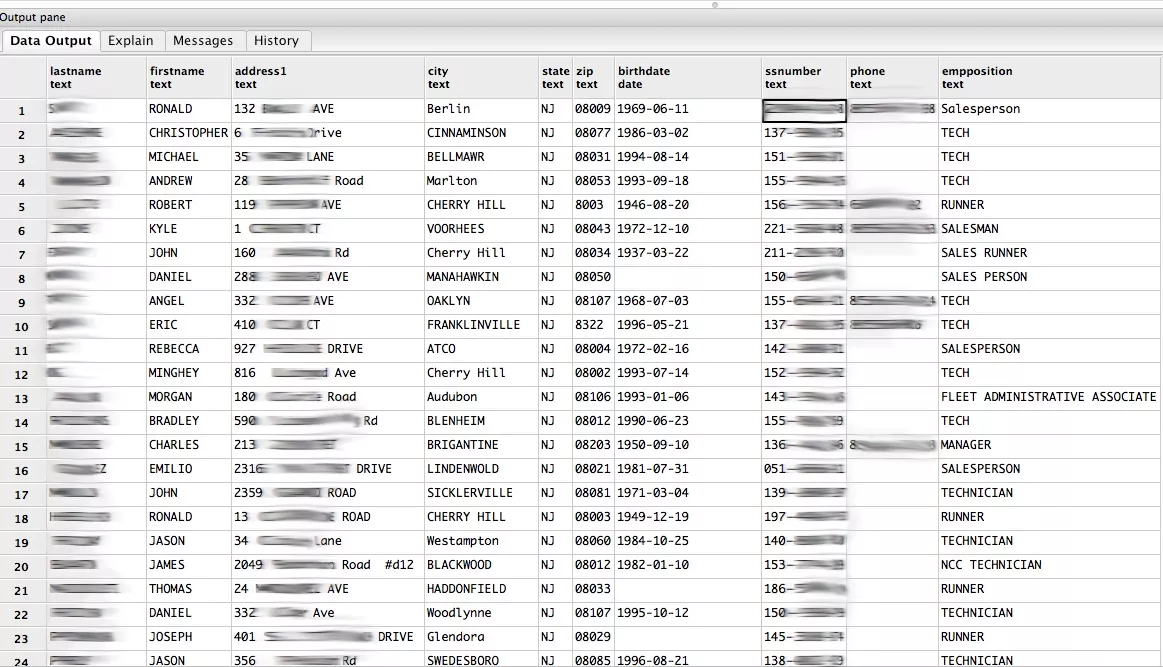
Task: Click the SALES RUNNER position cell
Action: [x=1050, y=253]
